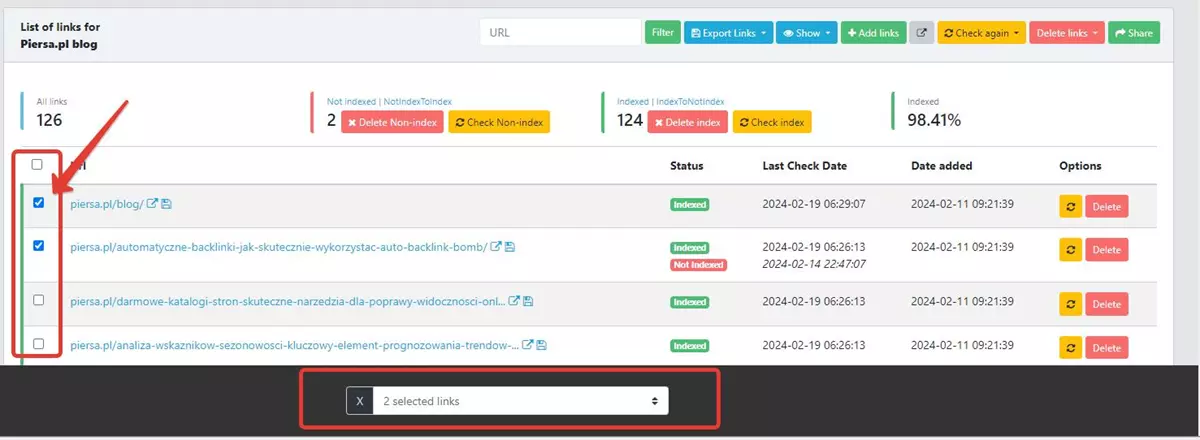
Task: Delete the piersa.pl/blog/ row
Action: click(1107, 207)
